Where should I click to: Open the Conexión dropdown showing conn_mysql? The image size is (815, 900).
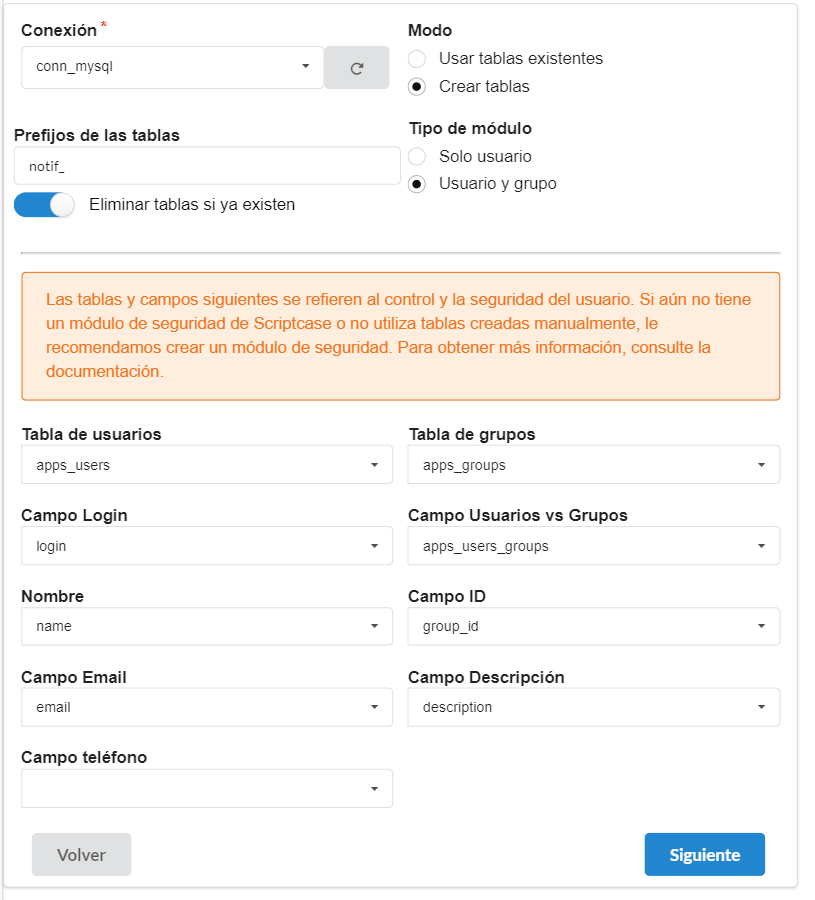[x=170, y=67]
